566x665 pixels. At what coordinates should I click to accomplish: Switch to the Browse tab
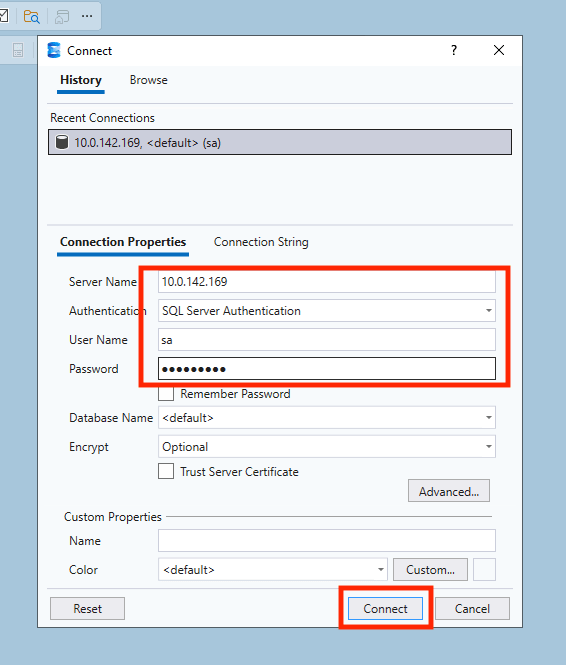(148, 80)
